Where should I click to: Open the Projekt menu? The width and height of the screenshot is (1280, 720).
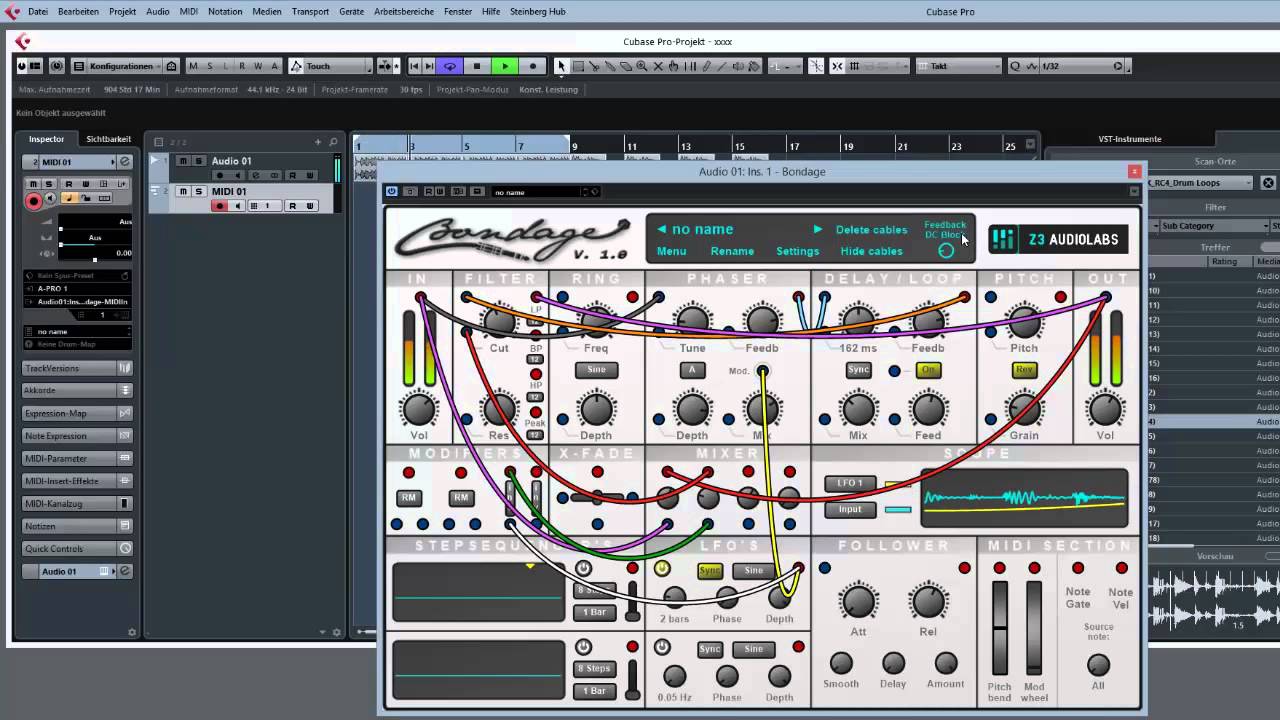tap(122, 11)
